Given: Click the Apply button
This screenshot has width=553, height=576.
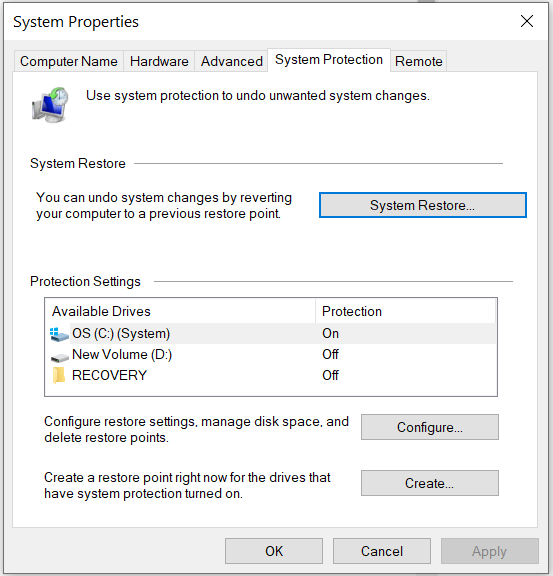Looking at the screenshot, I should [x=490, y=551].
